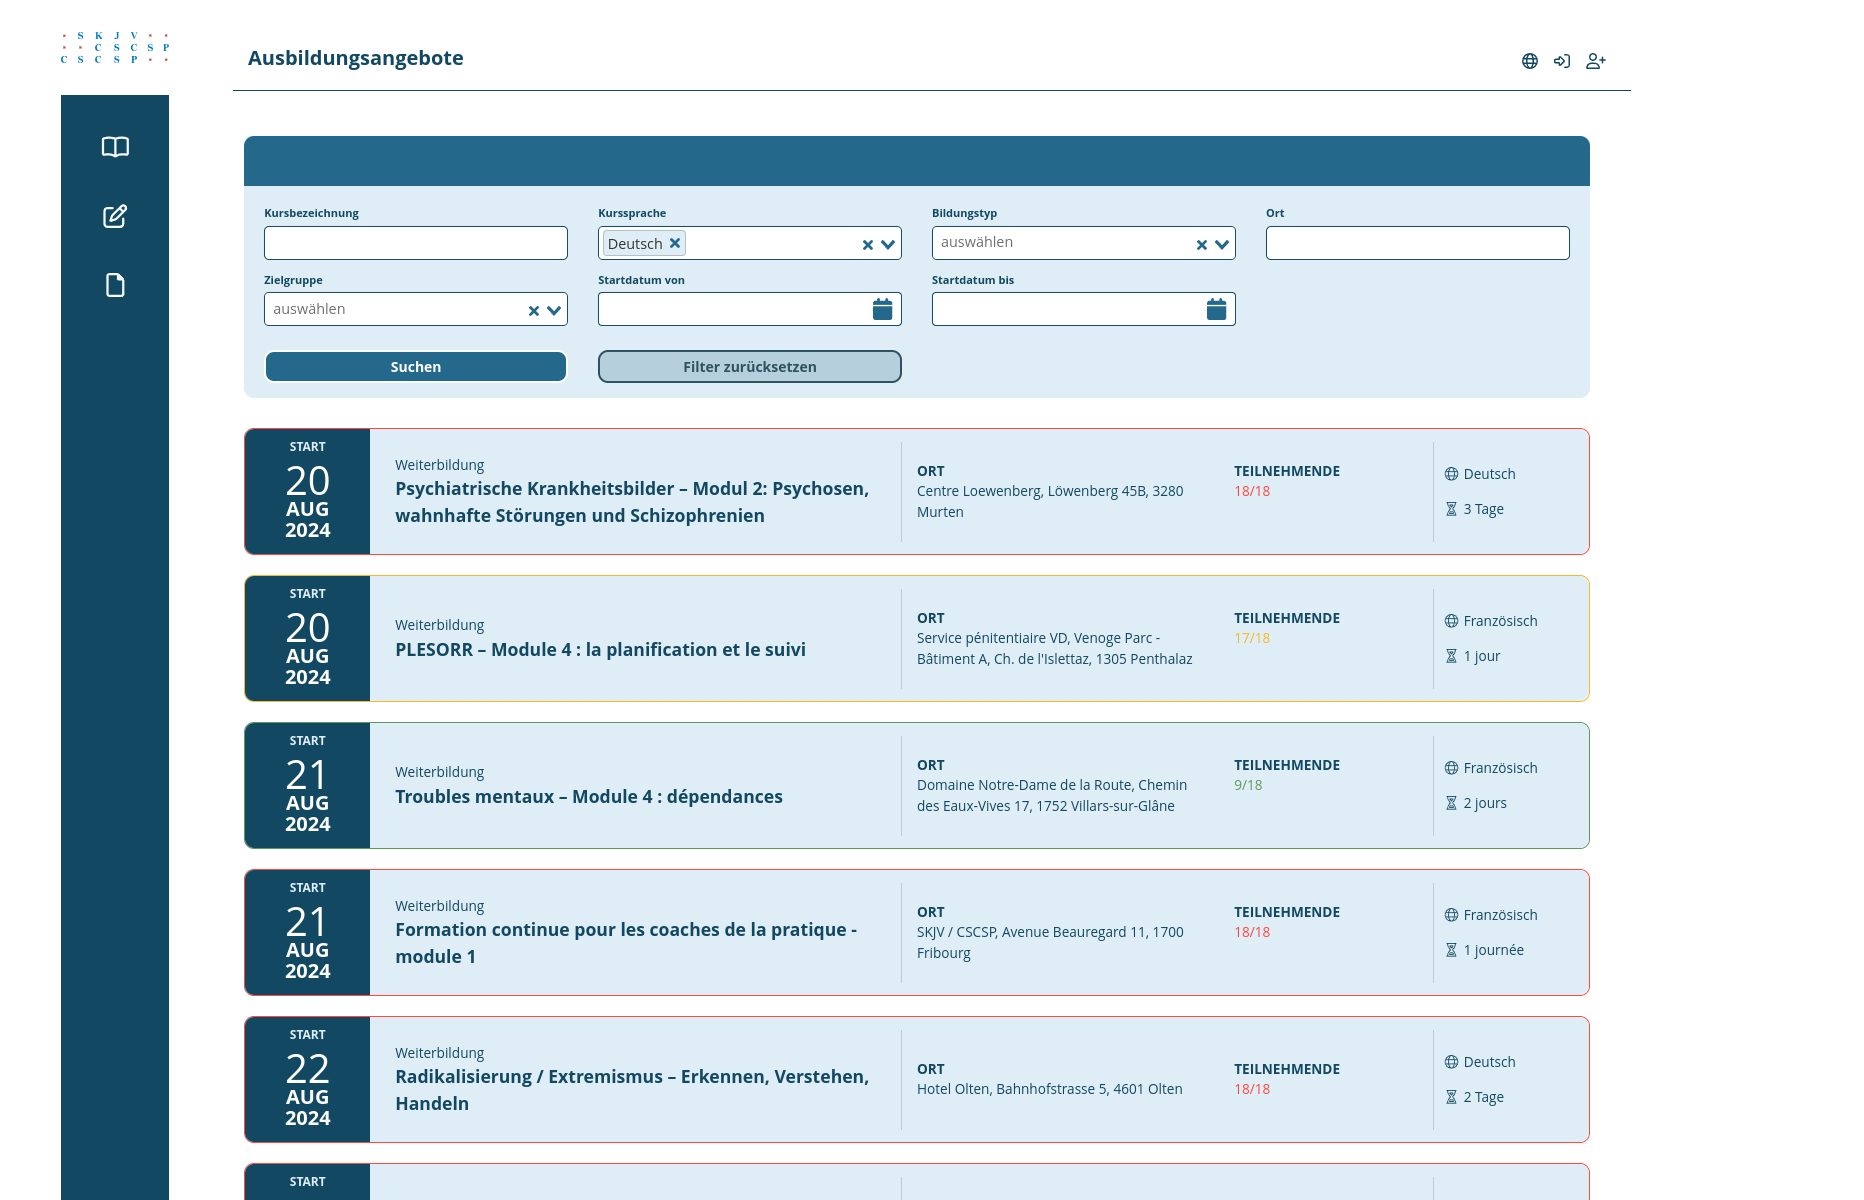
Task: Click the Kursbezeichnung input field
Action: tap(415, 243)
